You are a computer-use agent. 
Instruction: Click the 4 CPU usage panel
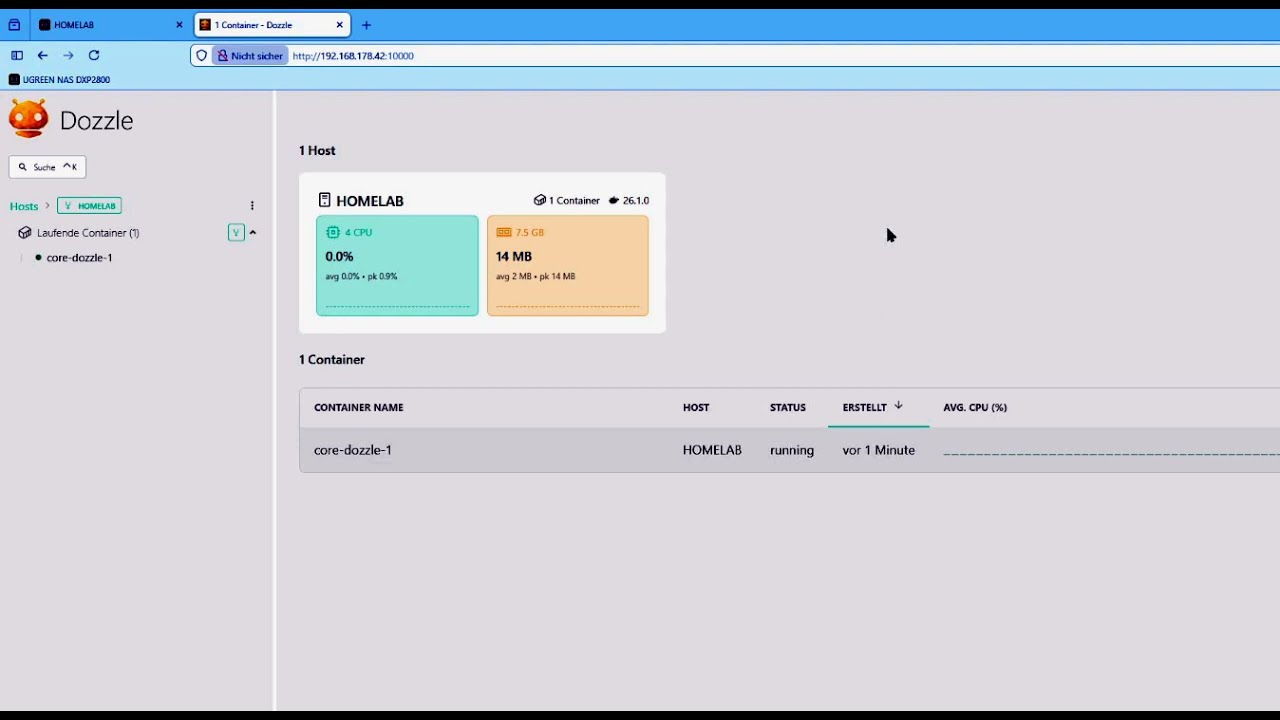397,266
